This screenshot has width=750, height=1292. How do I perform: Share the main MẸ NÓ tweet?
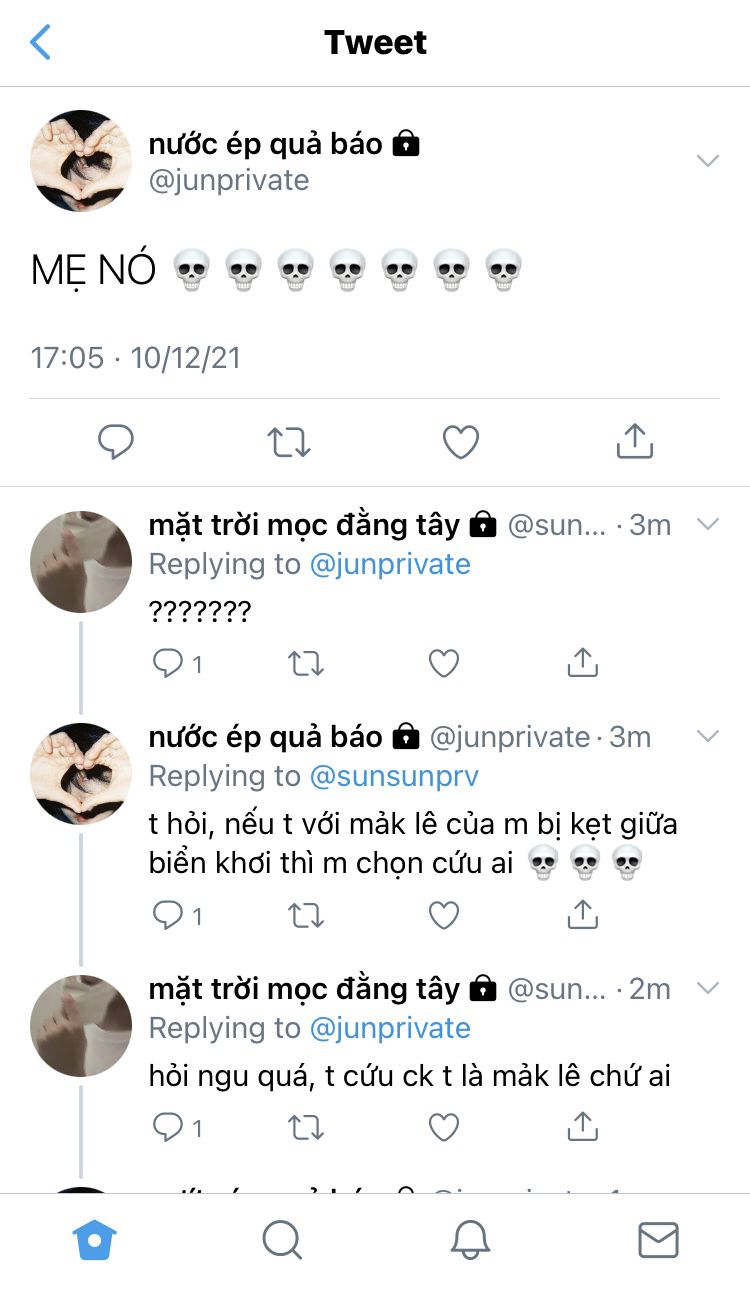(634, 441)
